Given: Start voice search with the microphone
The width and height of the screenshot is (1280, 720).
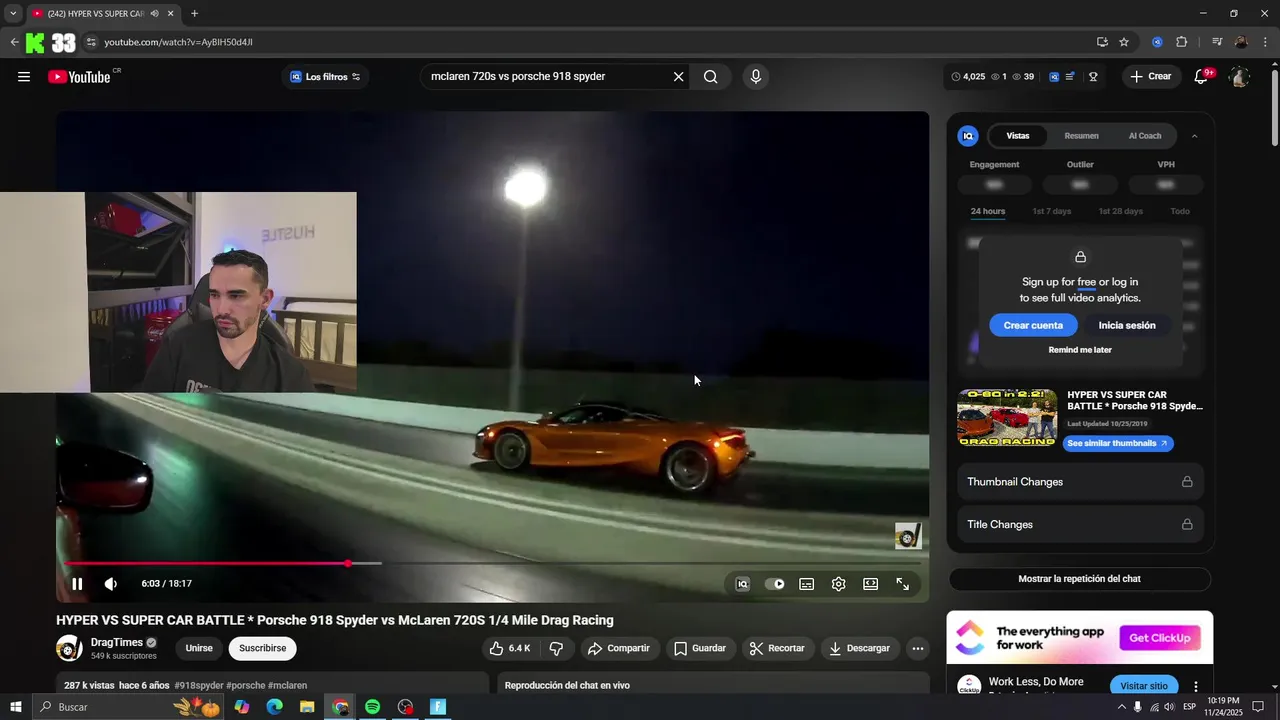Looking at the screenshot, I should [x=756, y=77].
